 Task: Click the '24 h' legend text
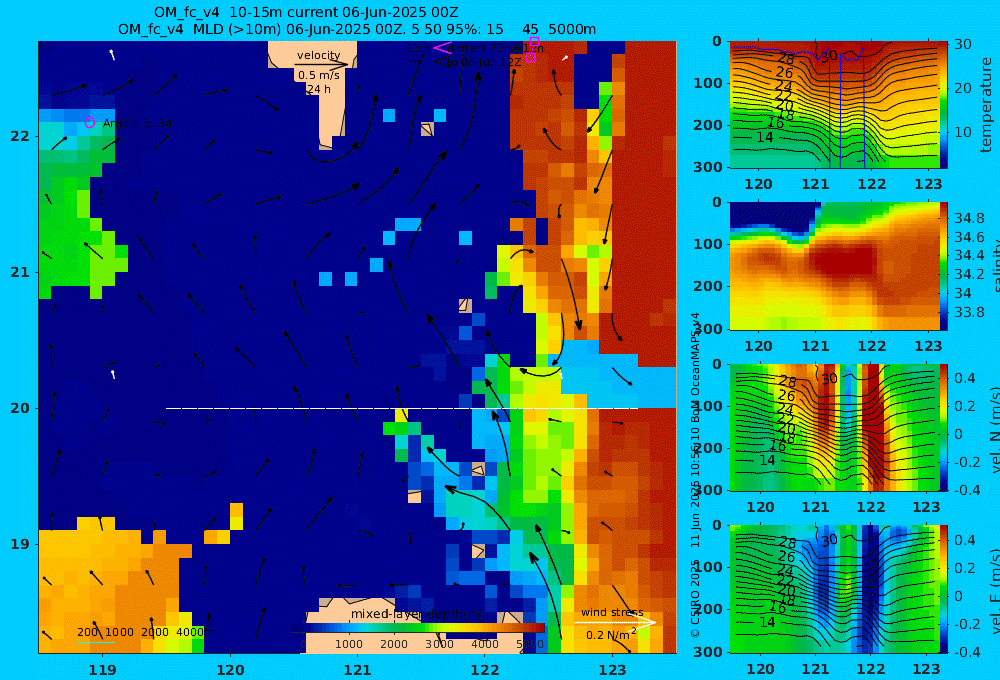318,89
